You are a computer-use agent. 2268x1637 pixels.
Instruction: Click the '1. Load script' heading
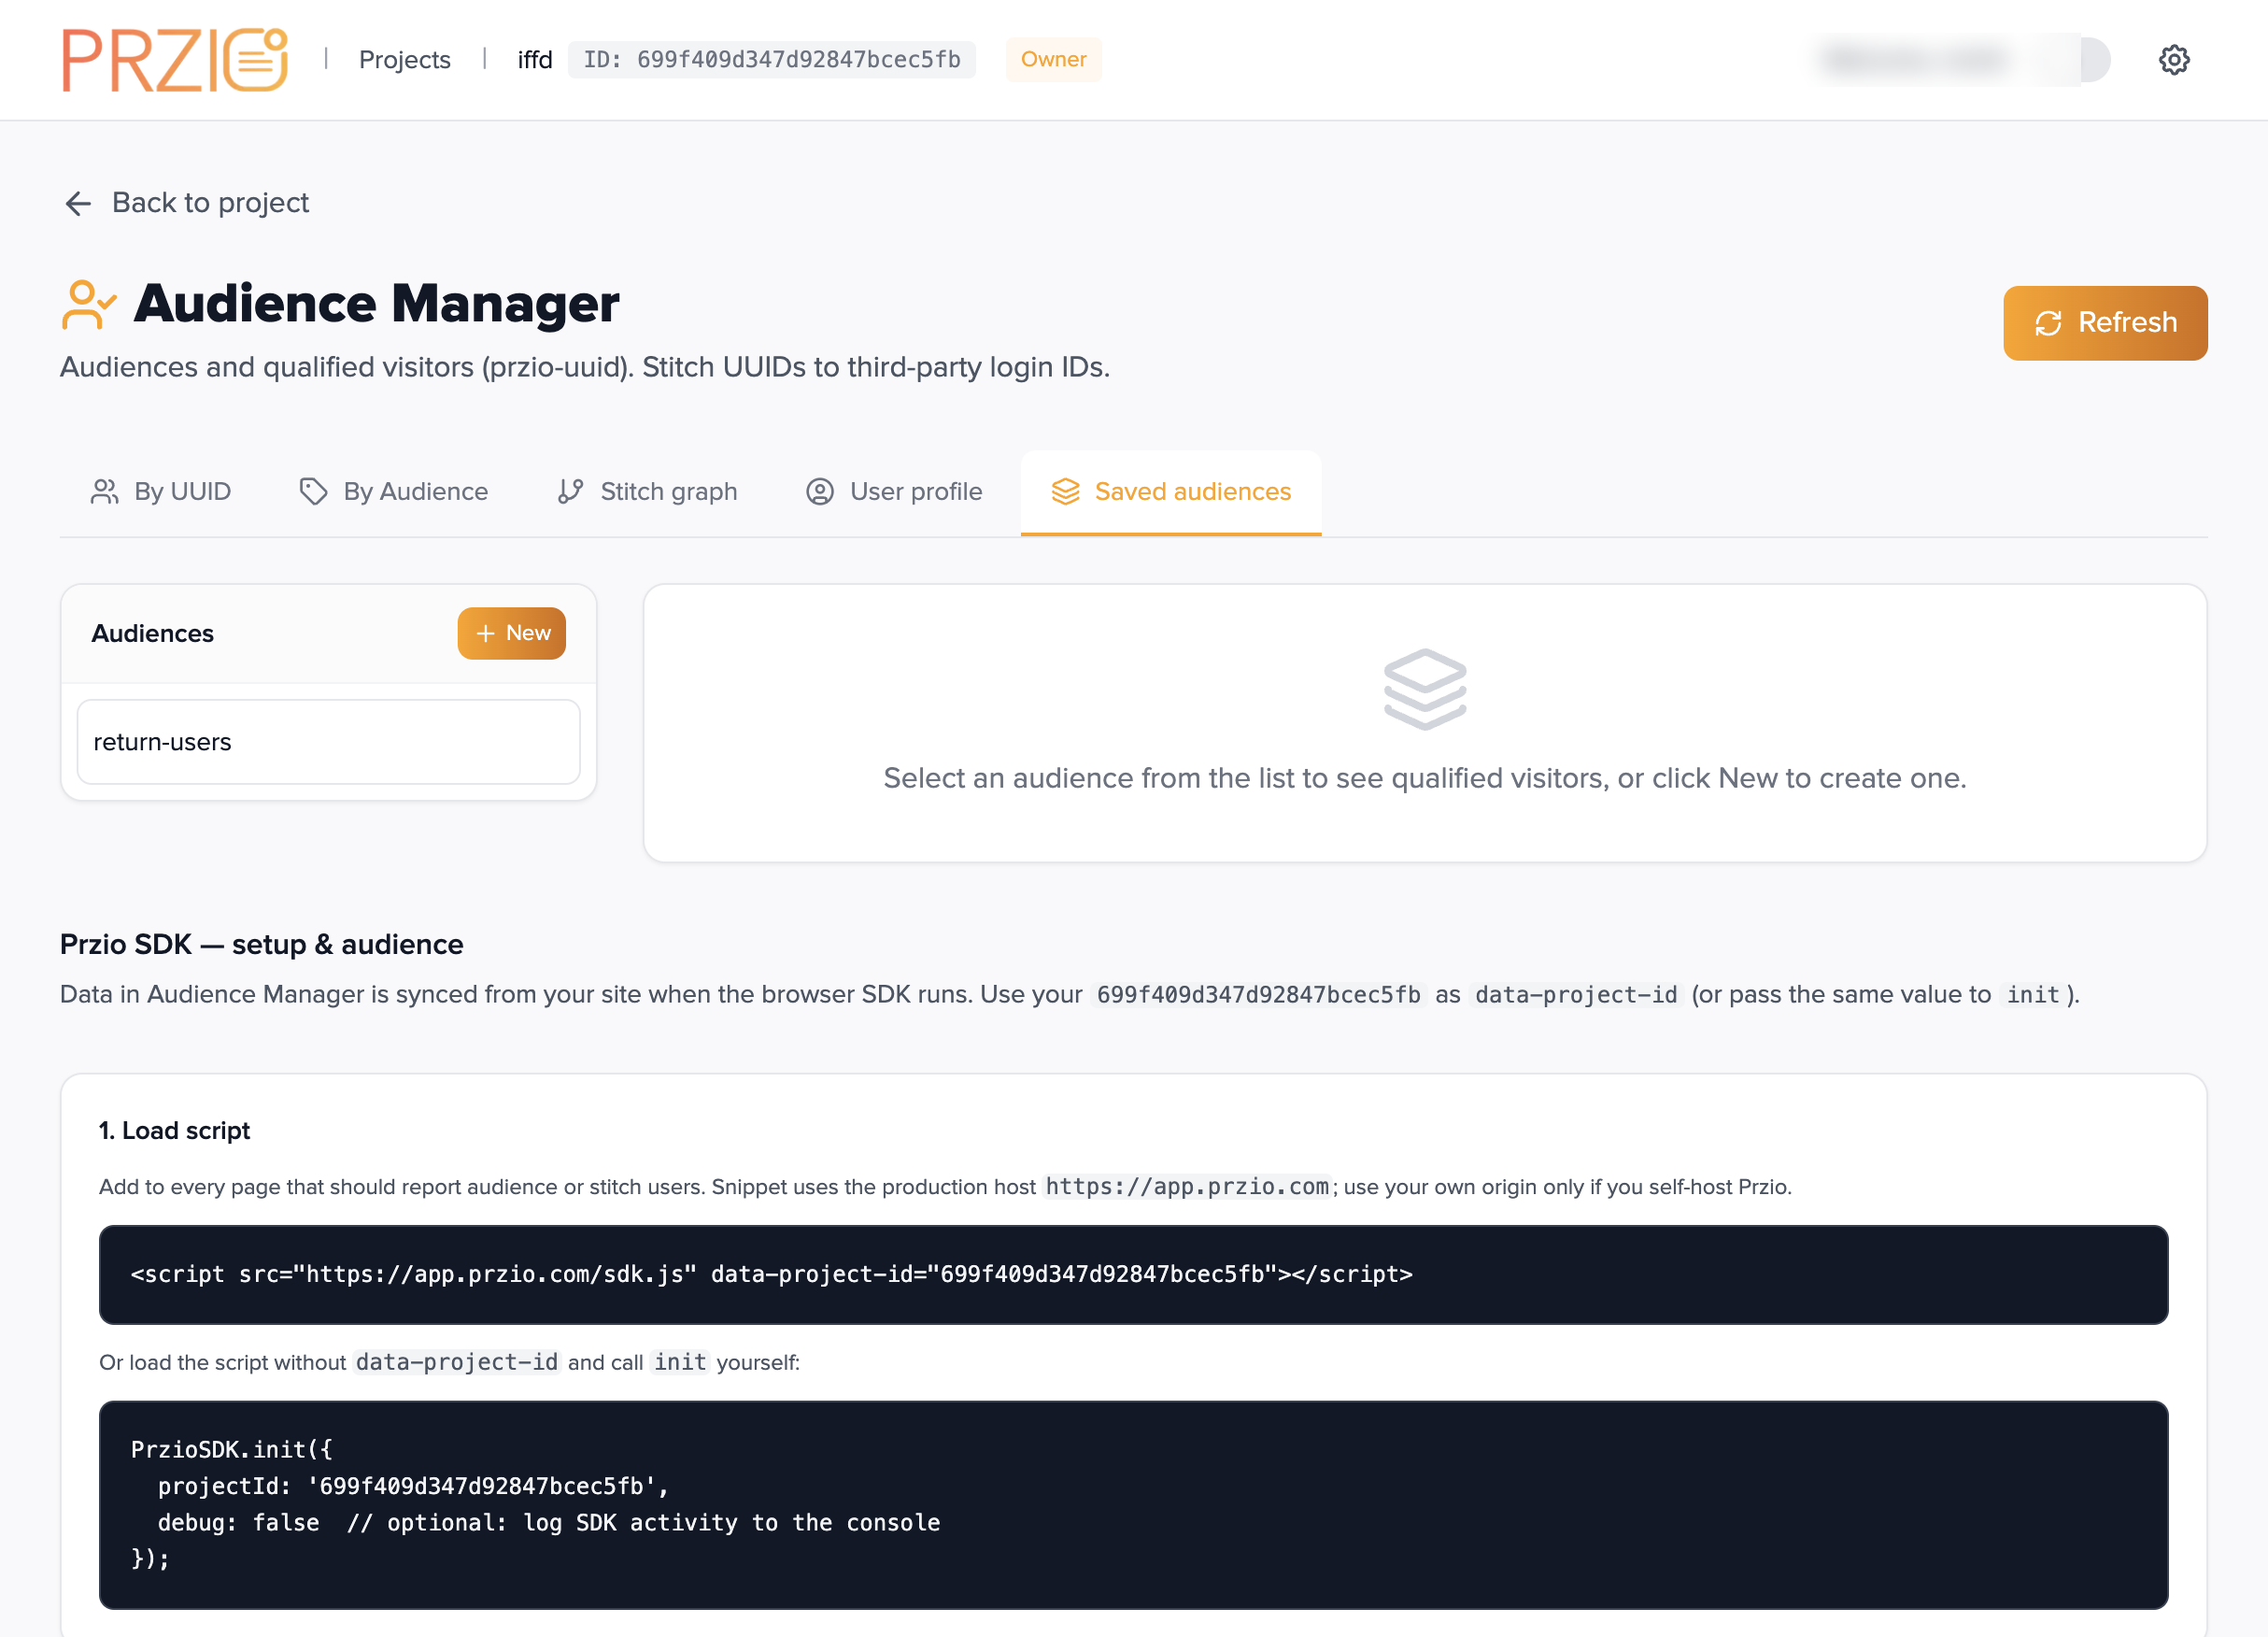(x=175, y=1131)
